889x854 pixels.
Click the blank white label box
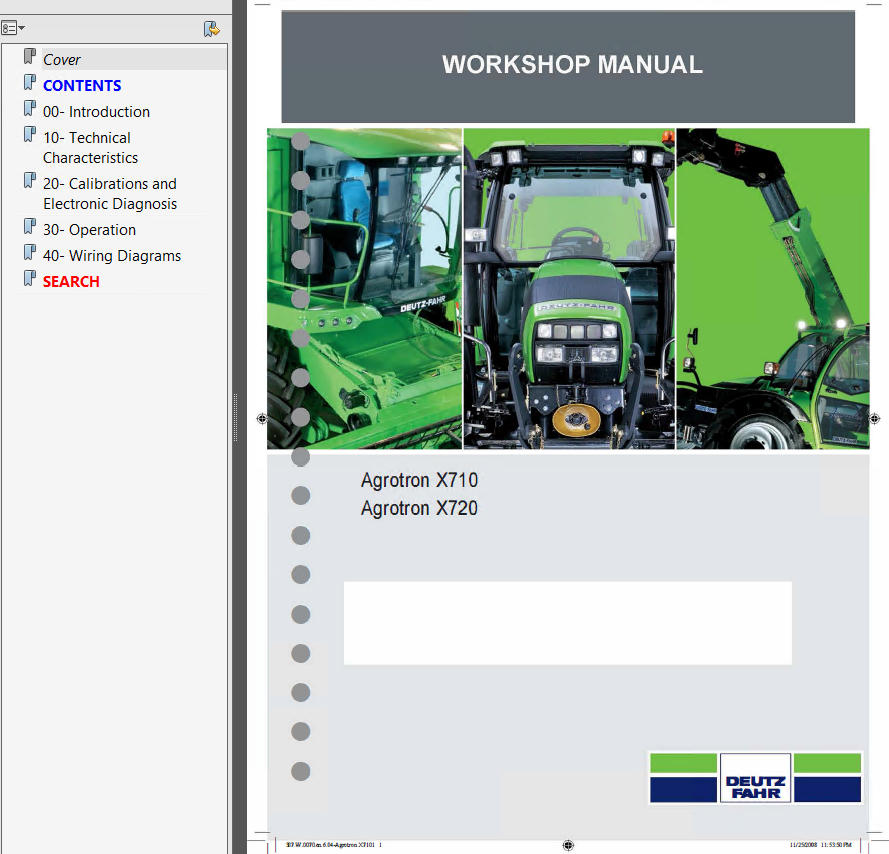(568, 623)
